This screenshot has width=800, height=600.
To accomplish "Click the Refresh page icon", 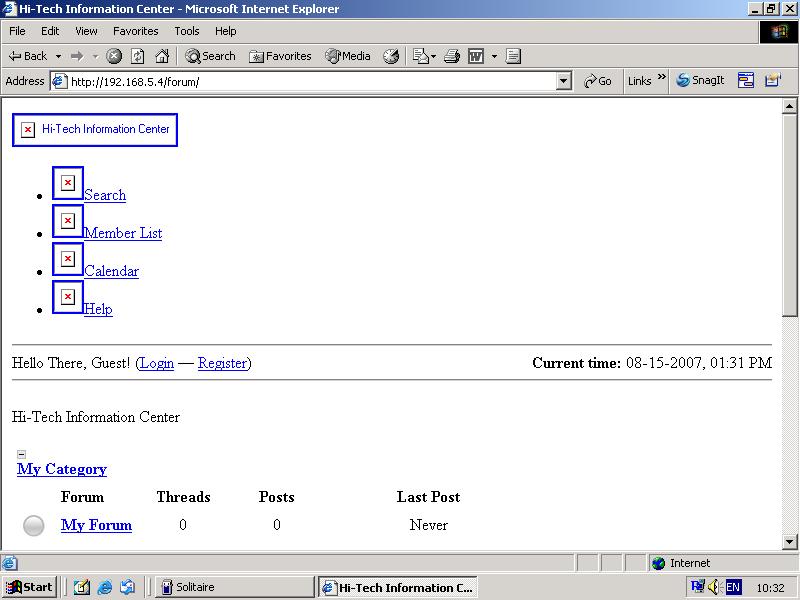I will 138,56.
